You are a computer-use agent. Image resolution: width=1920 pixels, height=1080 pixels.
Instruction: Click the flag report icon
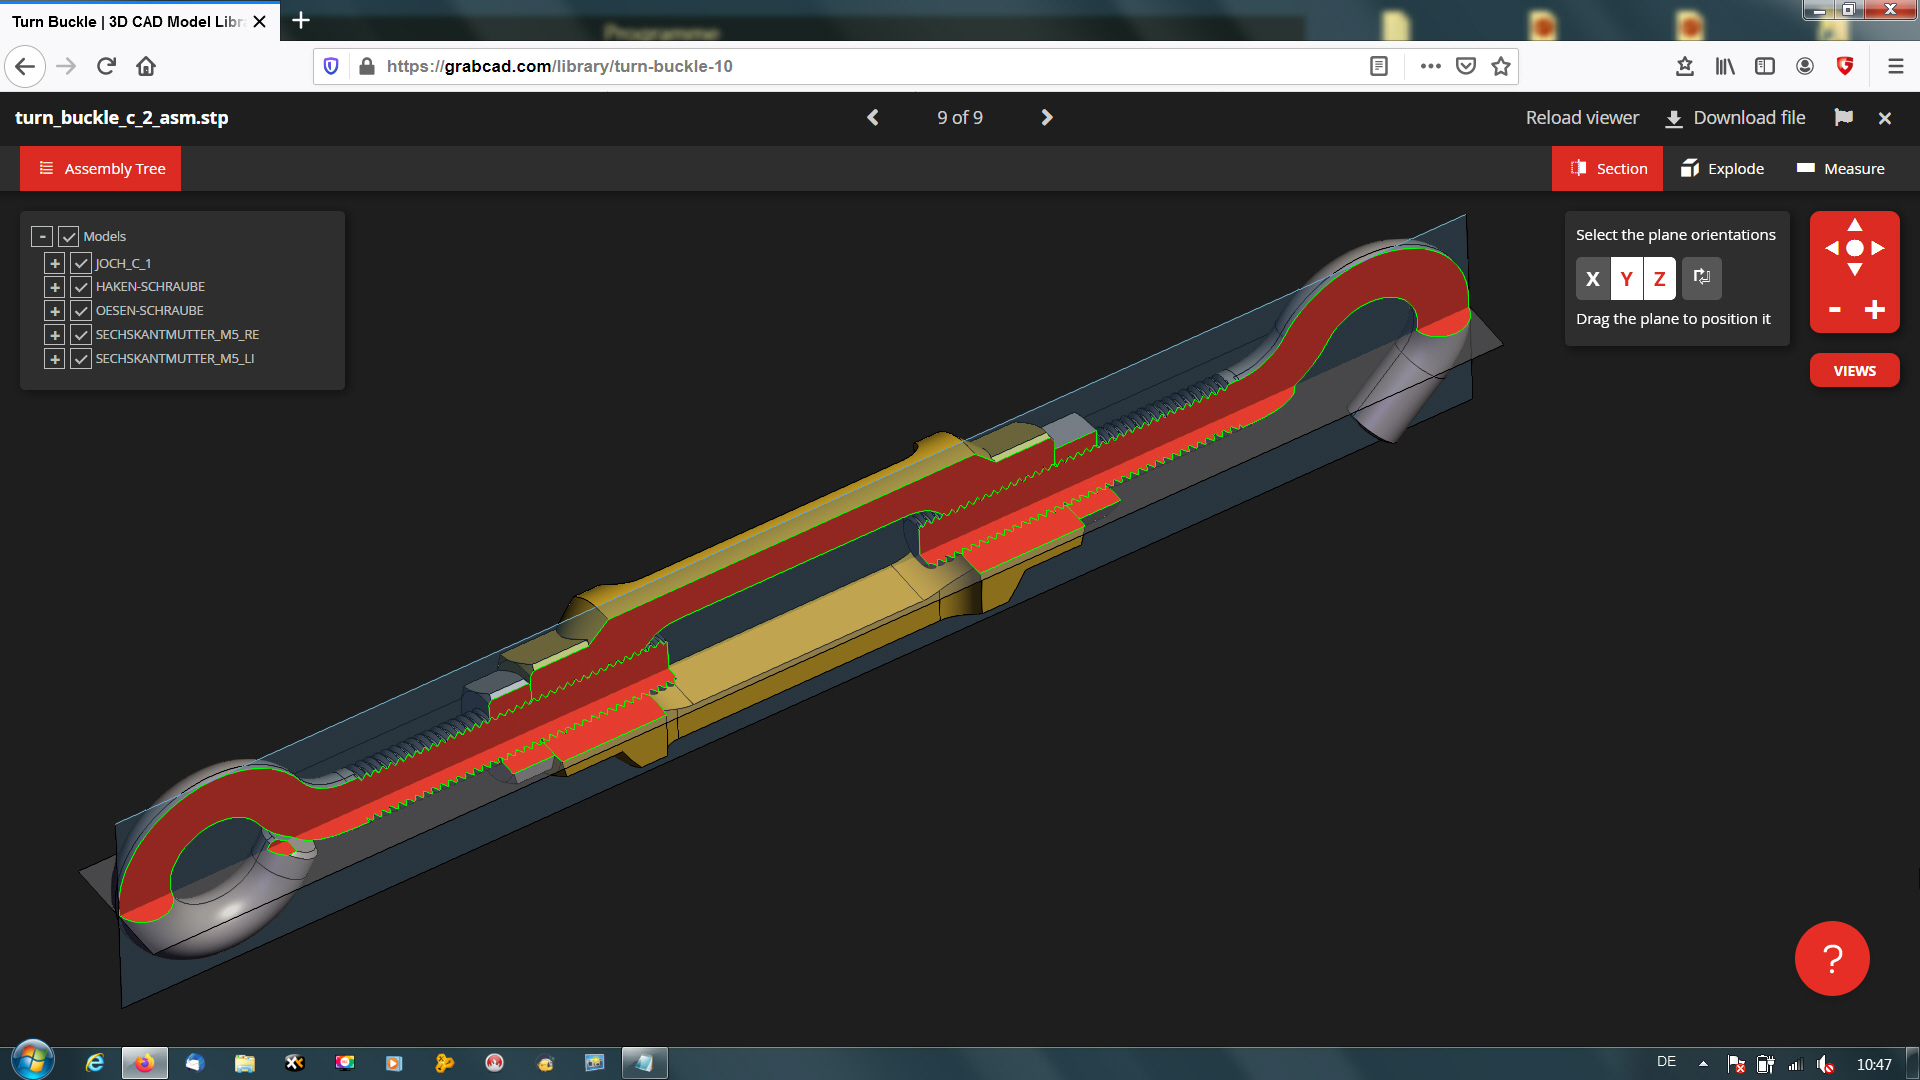(x=1844, y=118)
